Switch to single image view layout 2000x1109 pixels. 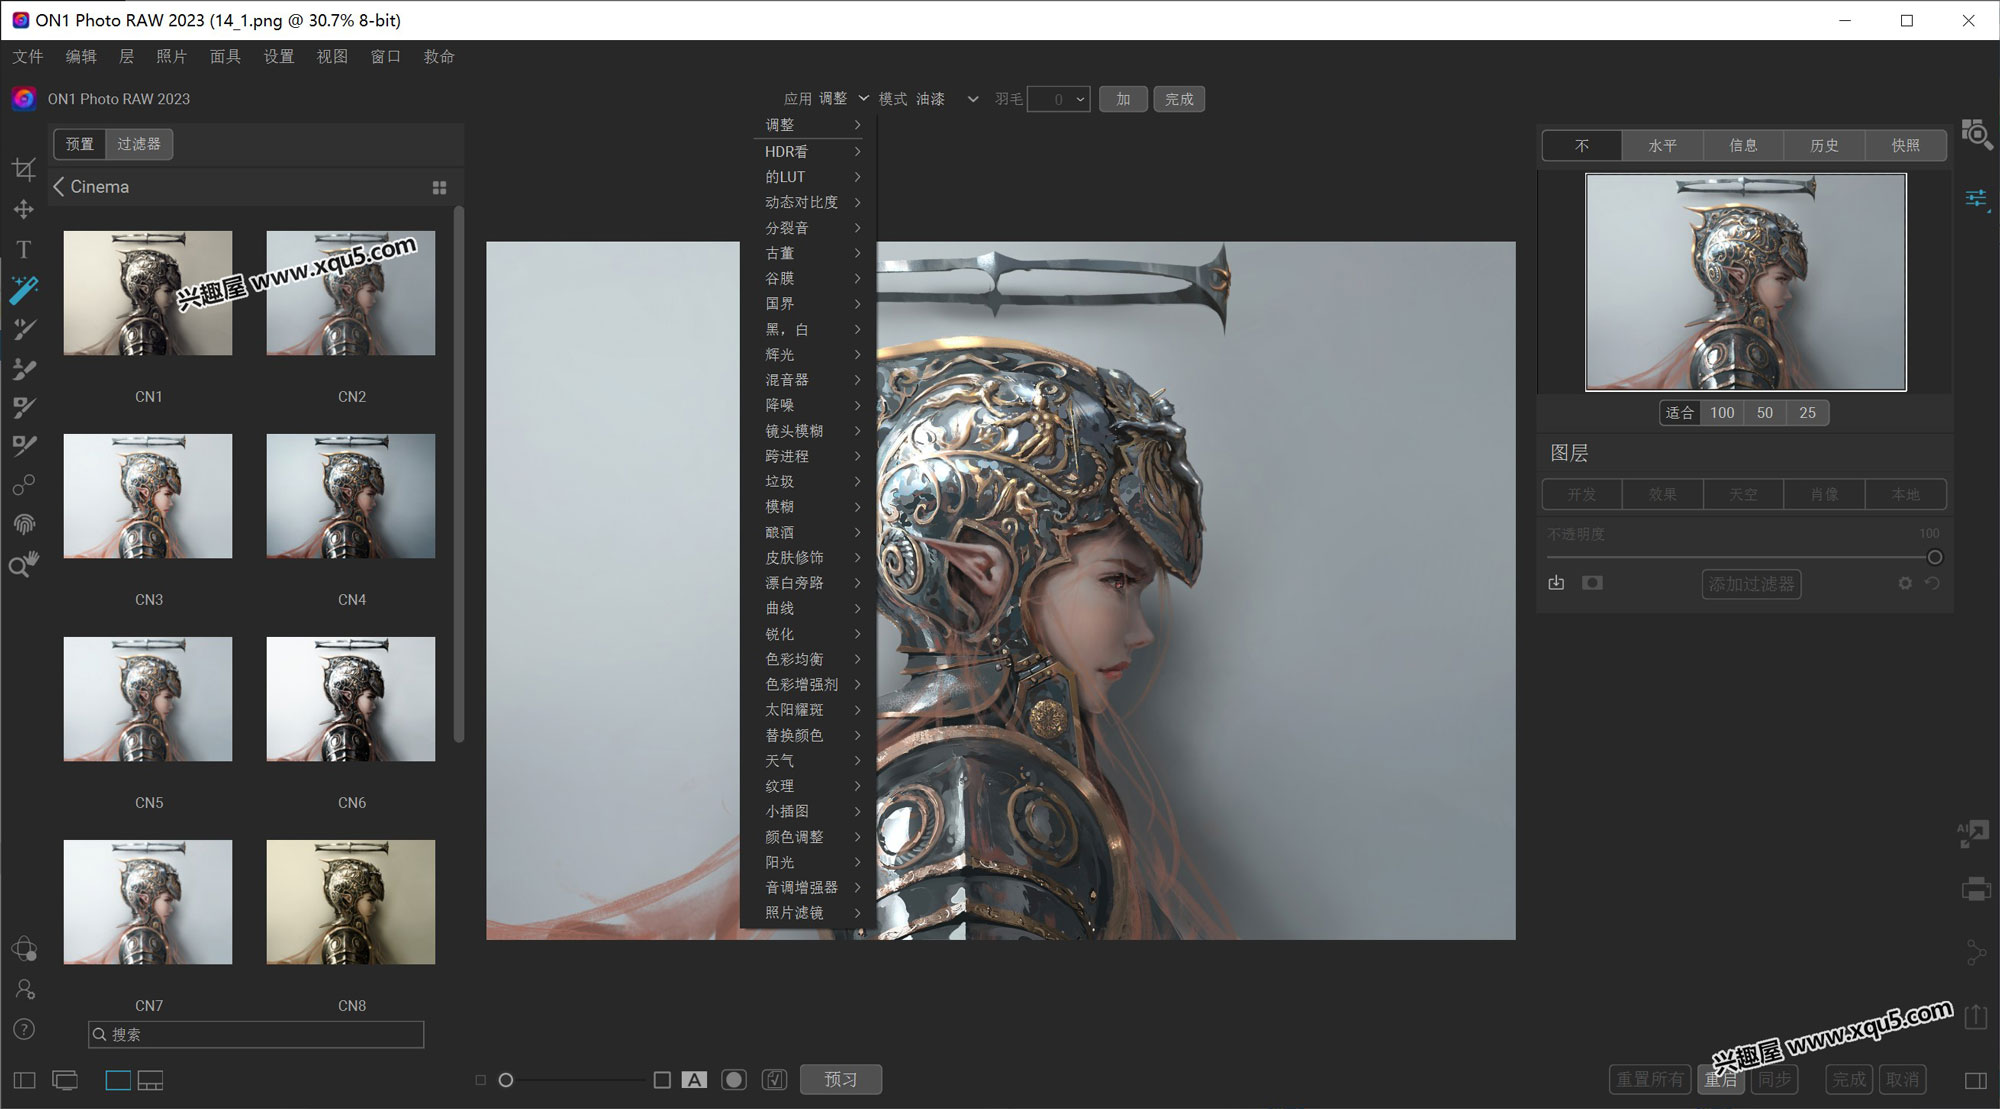click(x=118, y=1080)
